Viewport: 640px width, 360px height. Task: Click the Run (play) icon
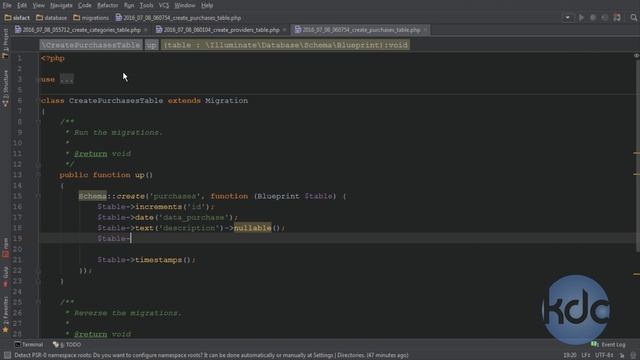pyautogui.click(x=581, y=18)
